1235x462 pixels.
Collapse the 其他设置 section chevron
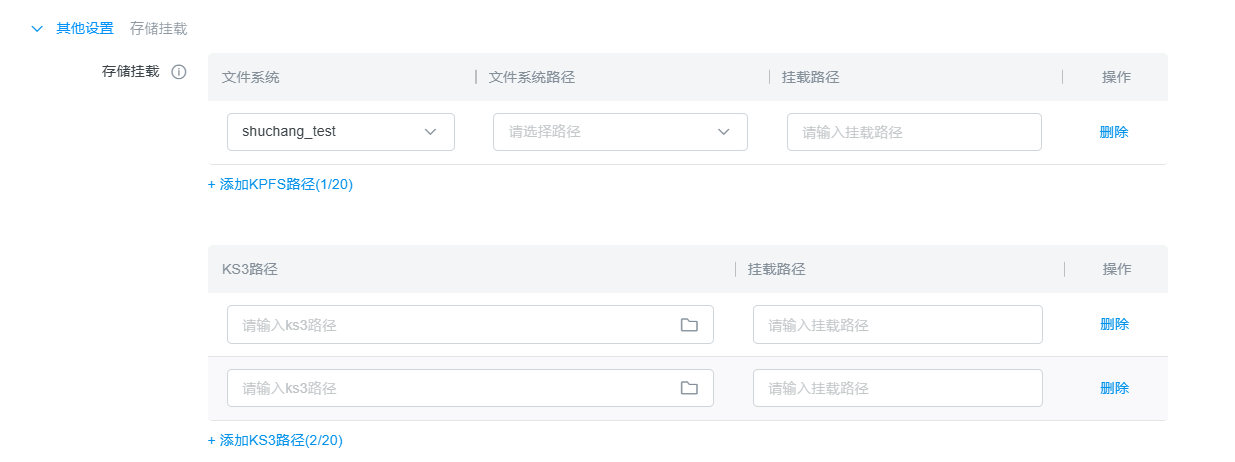tap(38, 29)
